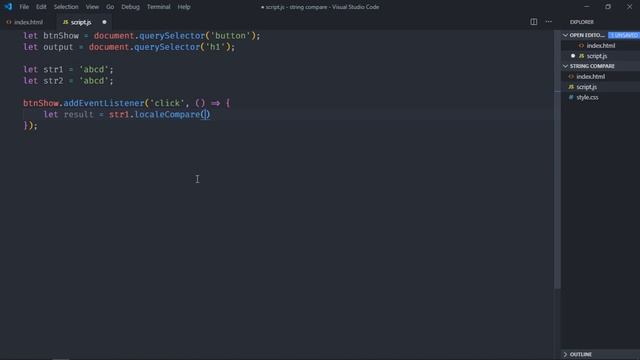Screen dimensions: 640x360
Task: Click the result variable name
Action: pyautogui.click(x=78, y=115)
